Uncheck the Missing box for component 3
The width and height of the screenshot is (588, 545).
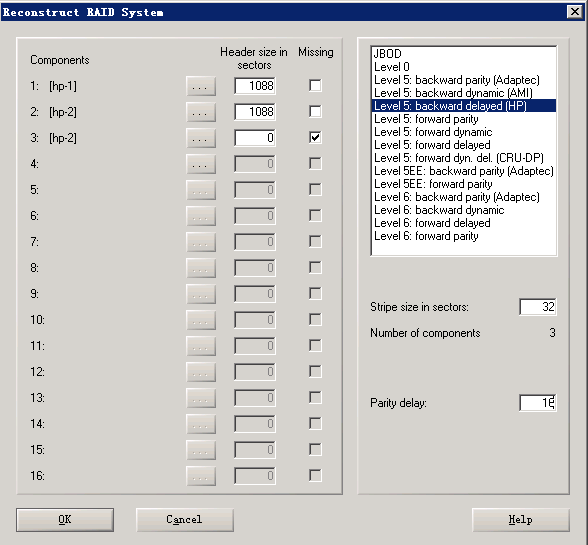click(x=315, y=137)
